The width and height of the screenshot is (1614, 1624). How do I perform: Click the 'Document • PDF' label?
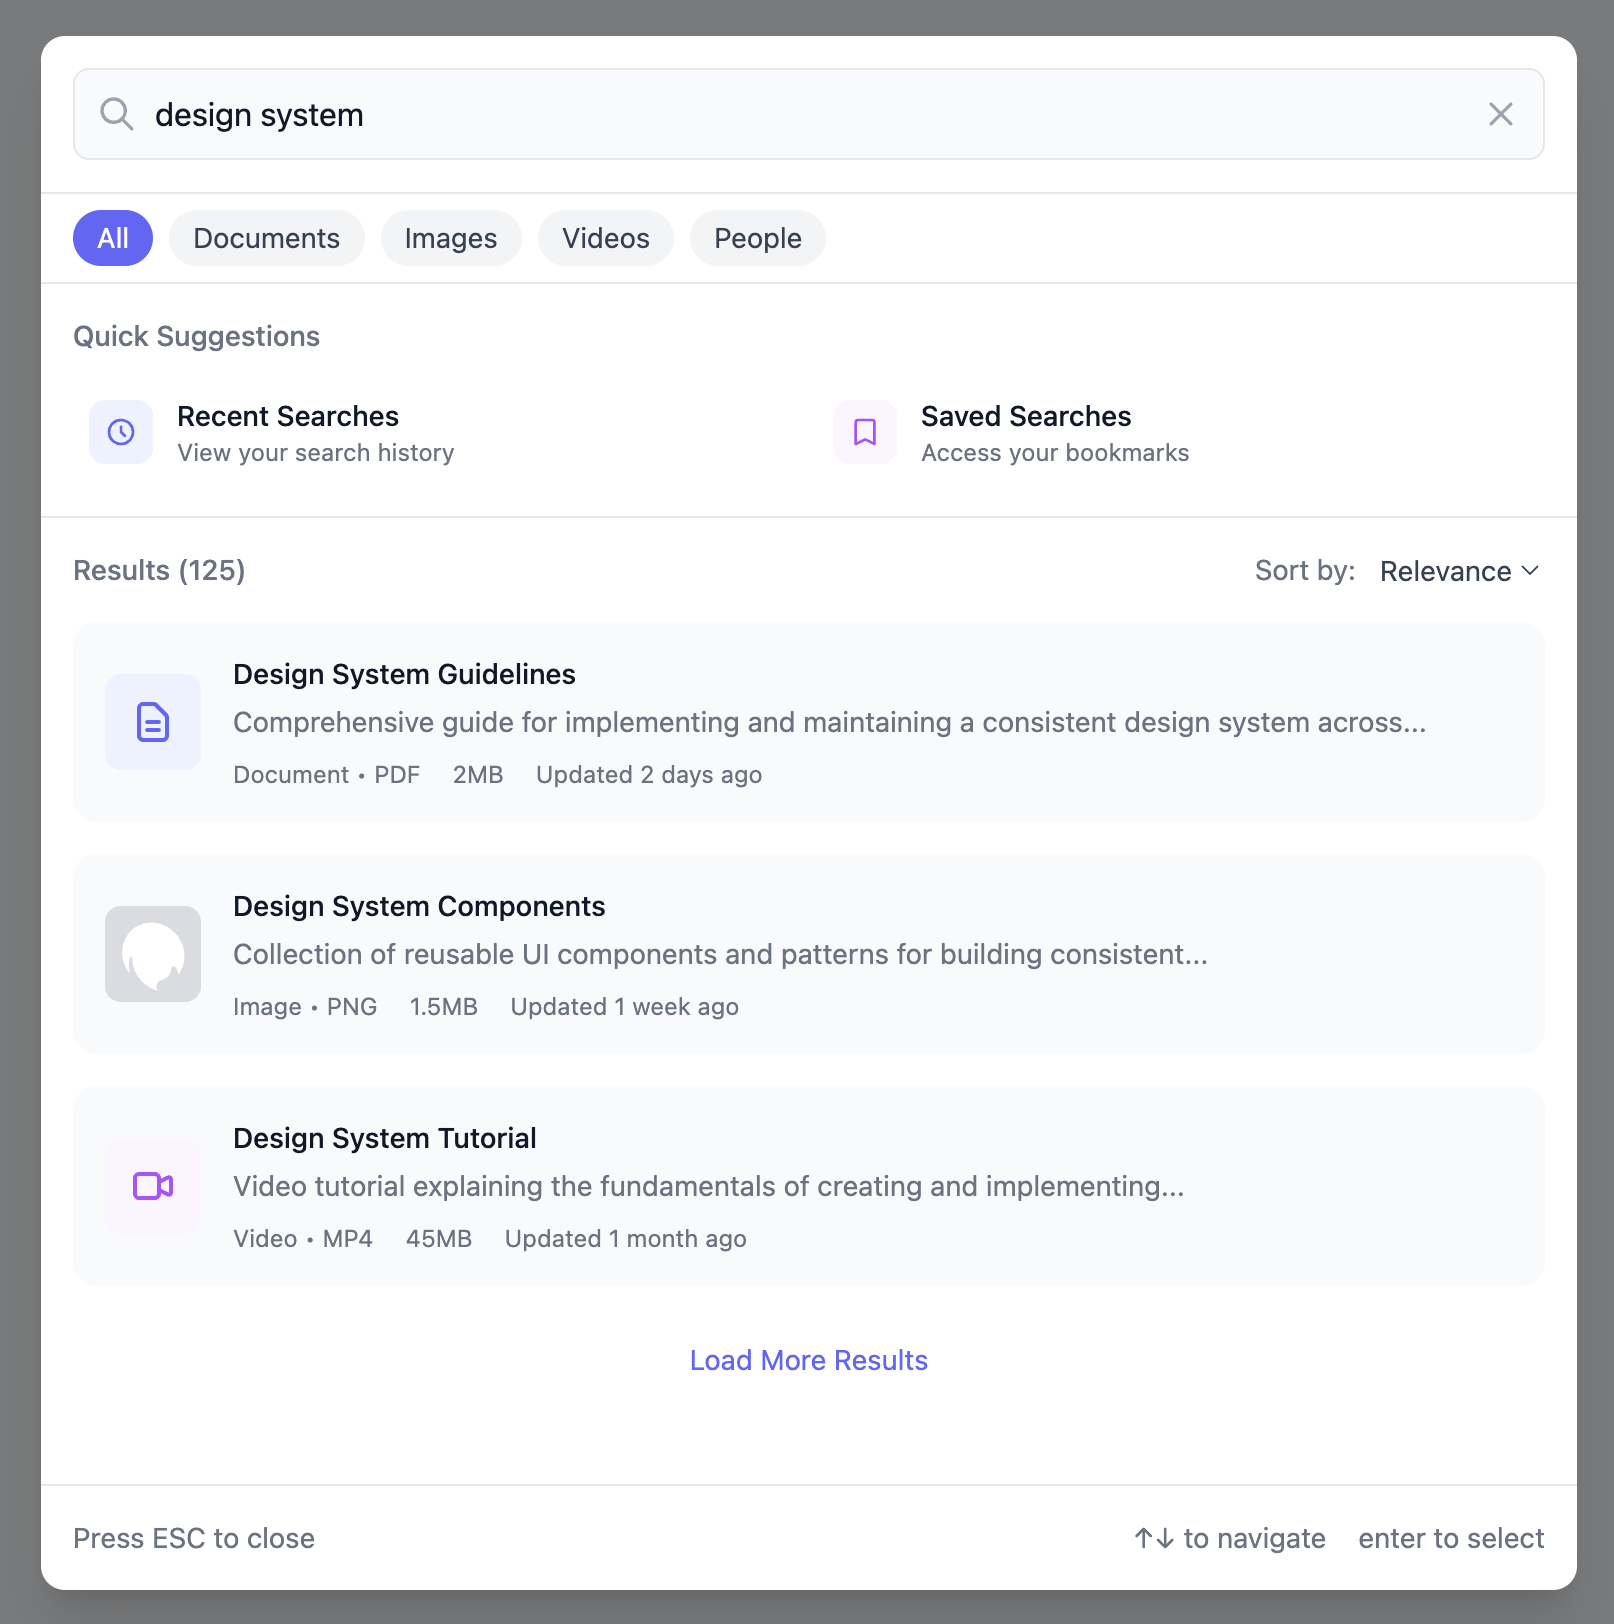coord(326,775)
